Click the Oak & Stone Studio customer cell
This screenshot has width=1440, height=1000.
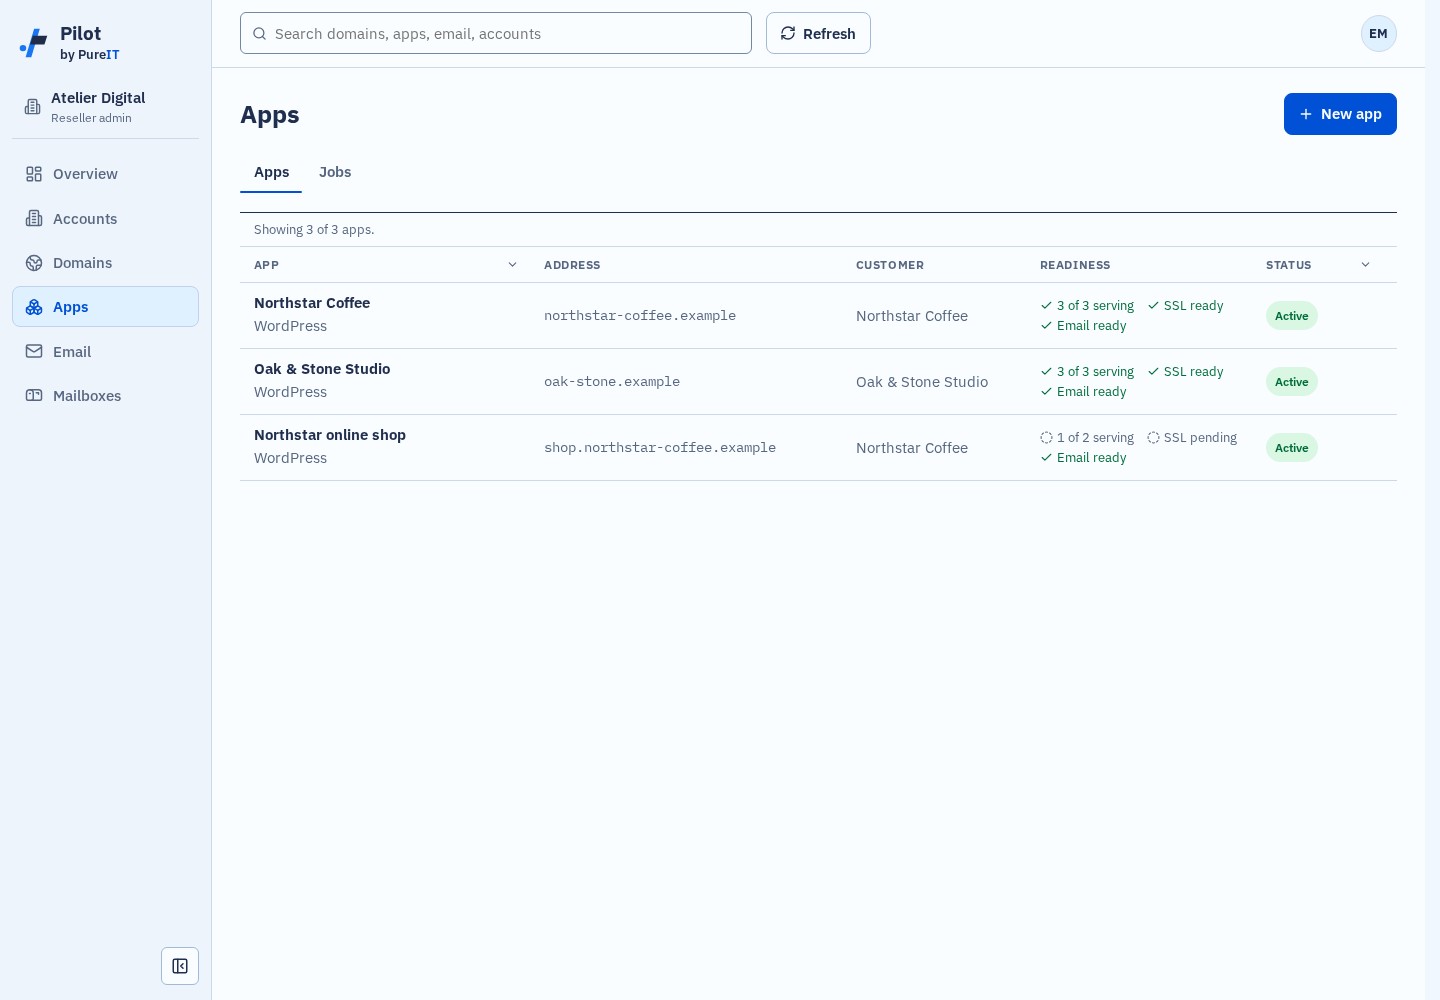922,382
